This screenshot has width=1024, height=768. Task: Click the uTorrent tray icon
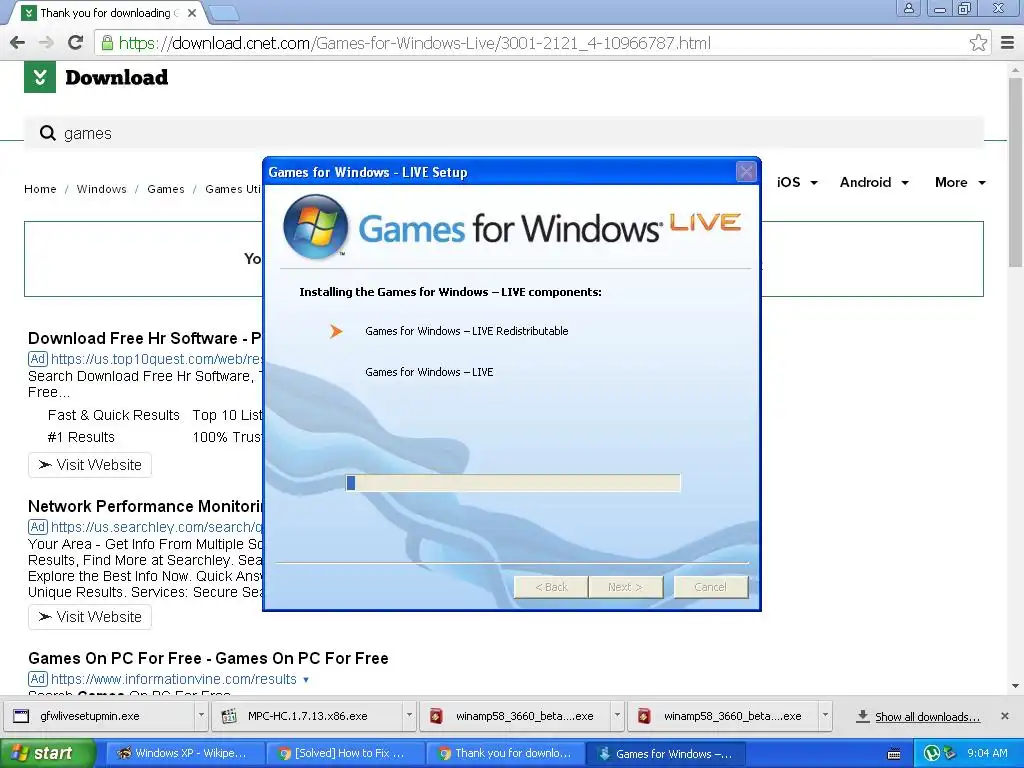(931, 753)
